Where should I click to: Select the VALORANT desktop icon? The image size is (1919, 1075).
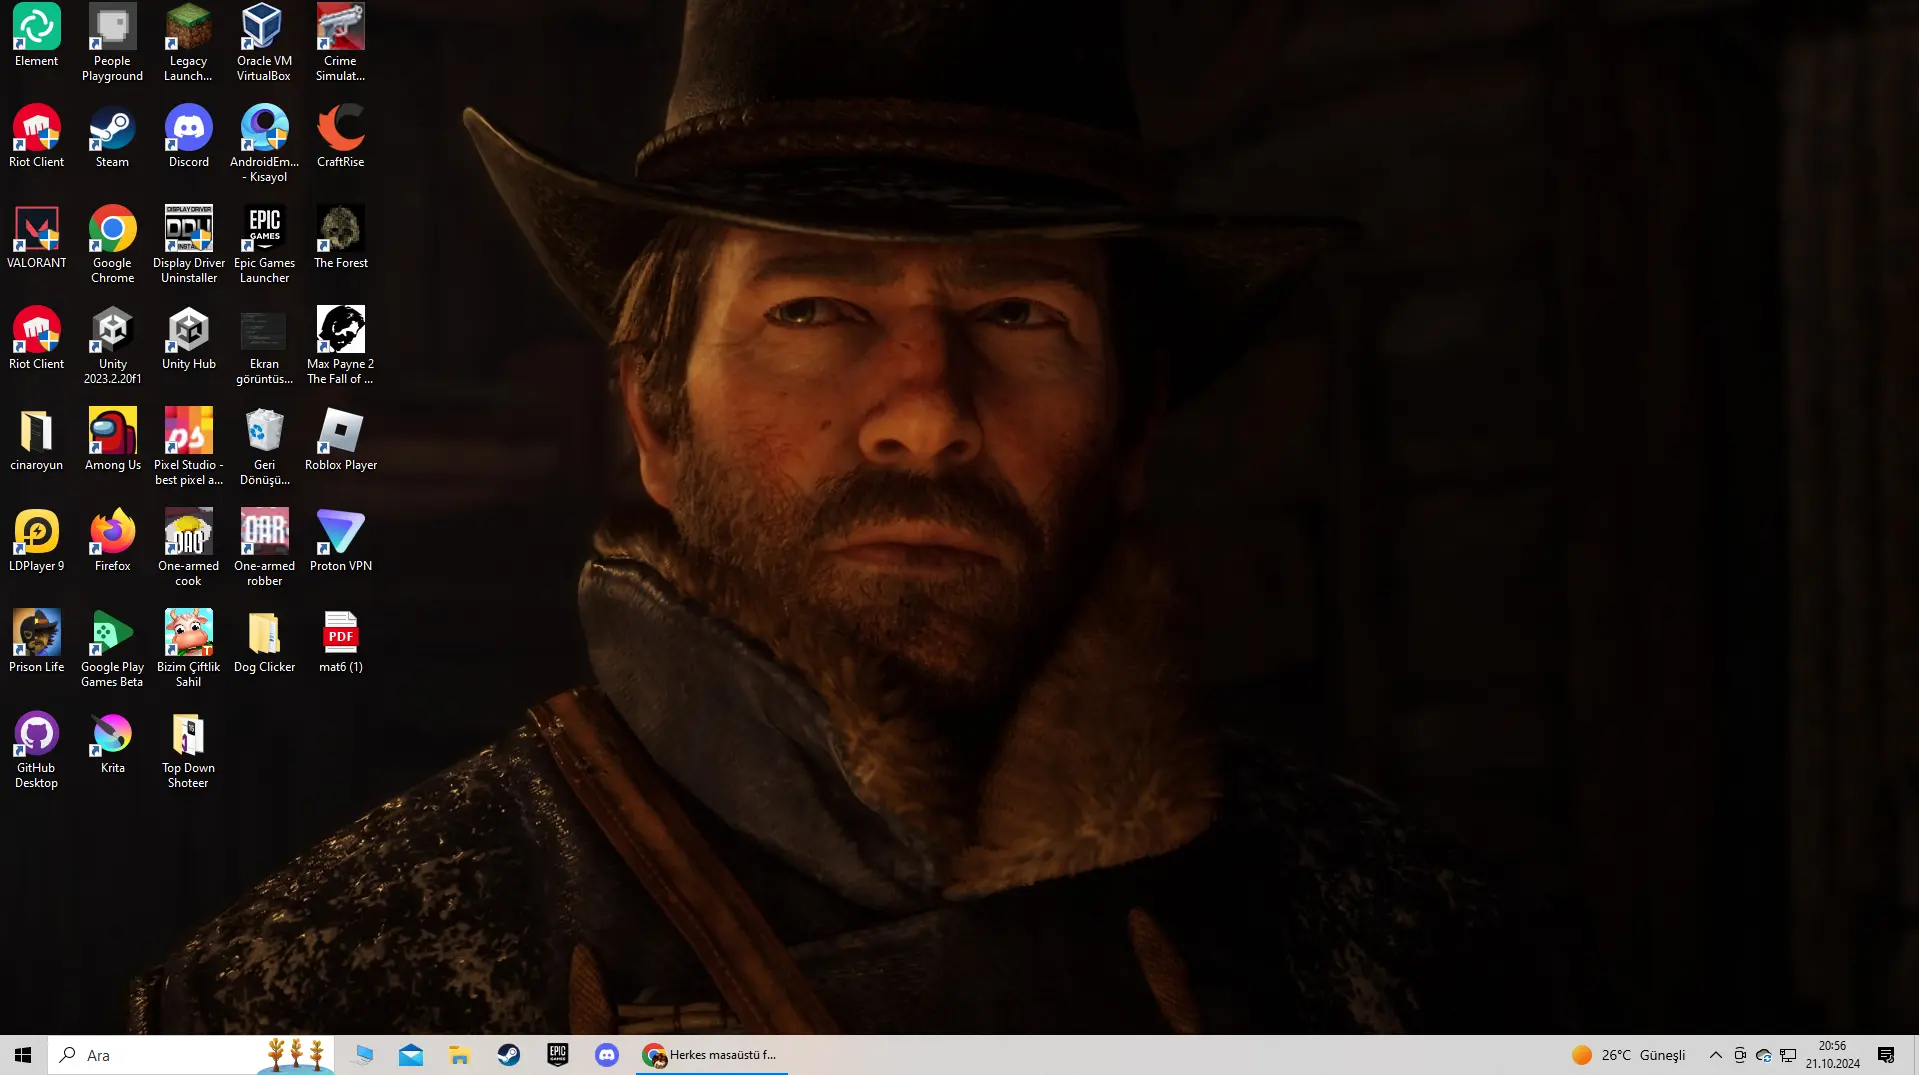[37, 238]
